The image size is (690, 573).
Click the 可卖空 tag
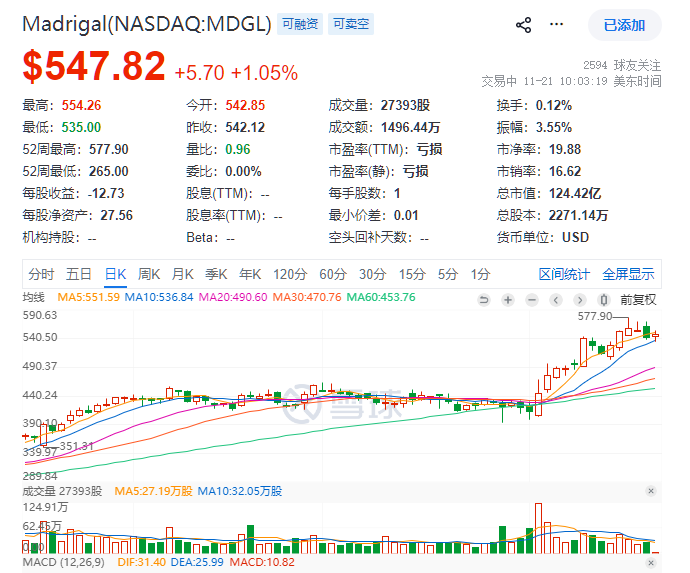coord(351,24)
